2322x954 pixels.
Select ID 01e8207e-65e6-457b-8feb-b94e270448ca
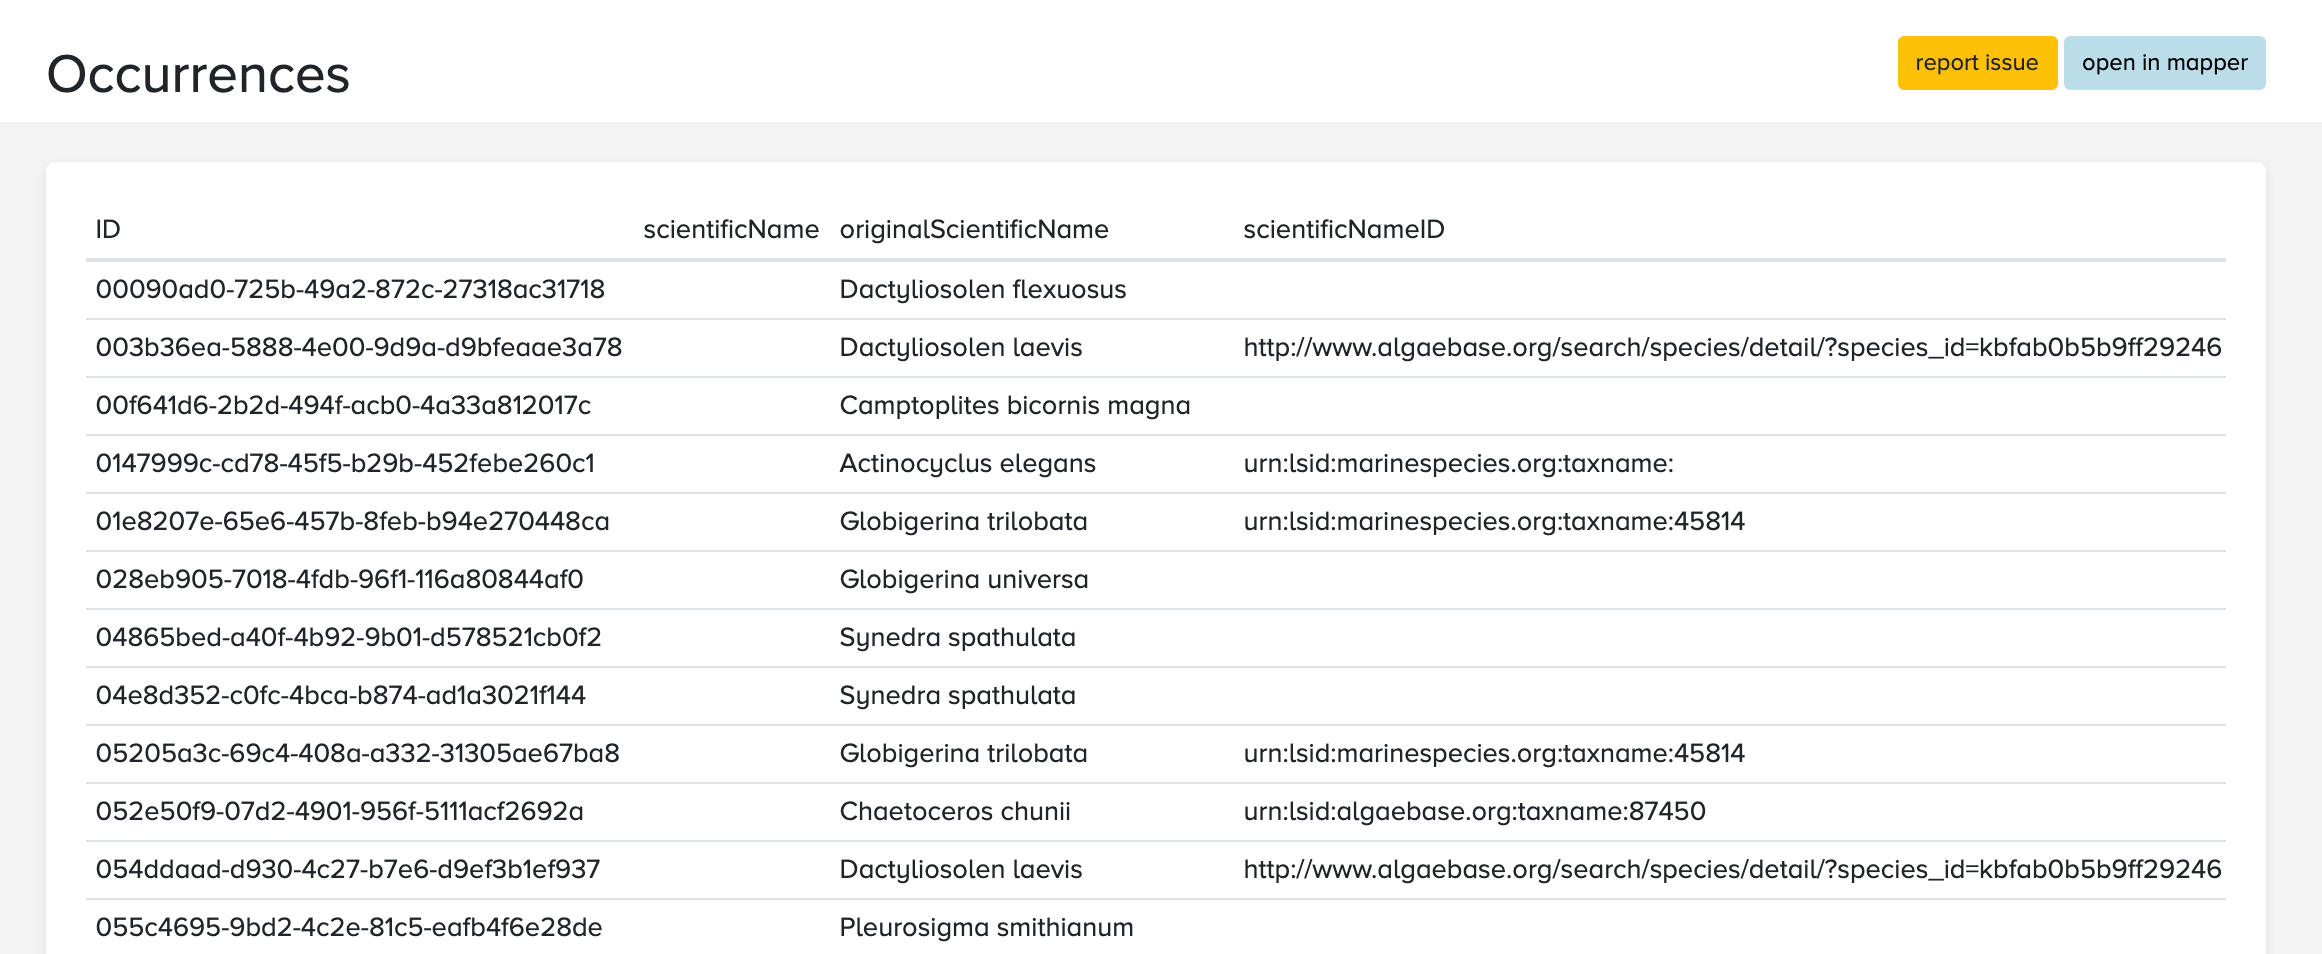(x=352, y=521)
